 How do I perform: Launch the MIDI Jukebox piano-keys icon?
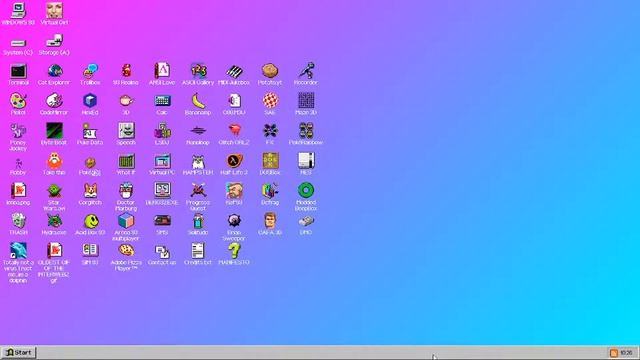point(234,71)
